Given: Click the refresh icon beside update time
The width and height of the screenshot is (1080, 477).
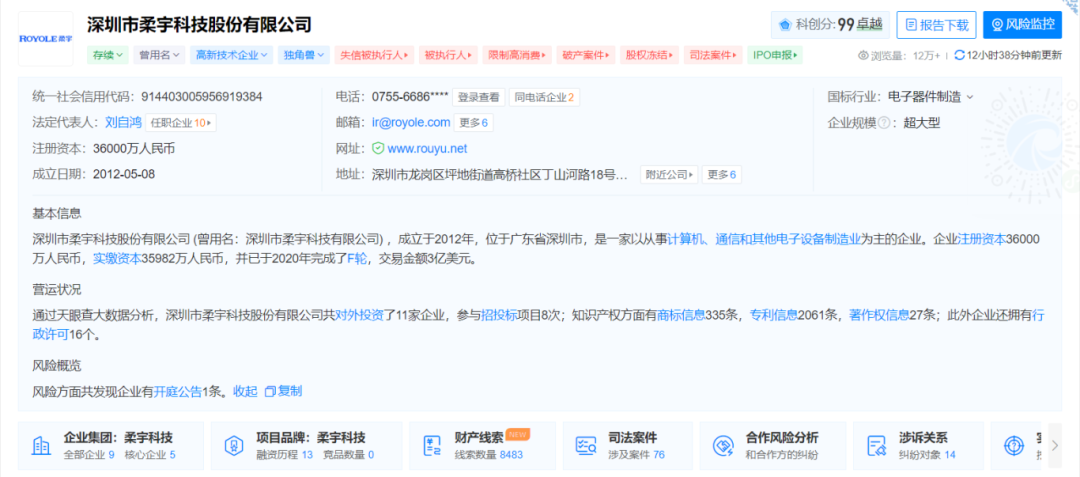Looking at the screenshot, I should (x=959, y=56).
